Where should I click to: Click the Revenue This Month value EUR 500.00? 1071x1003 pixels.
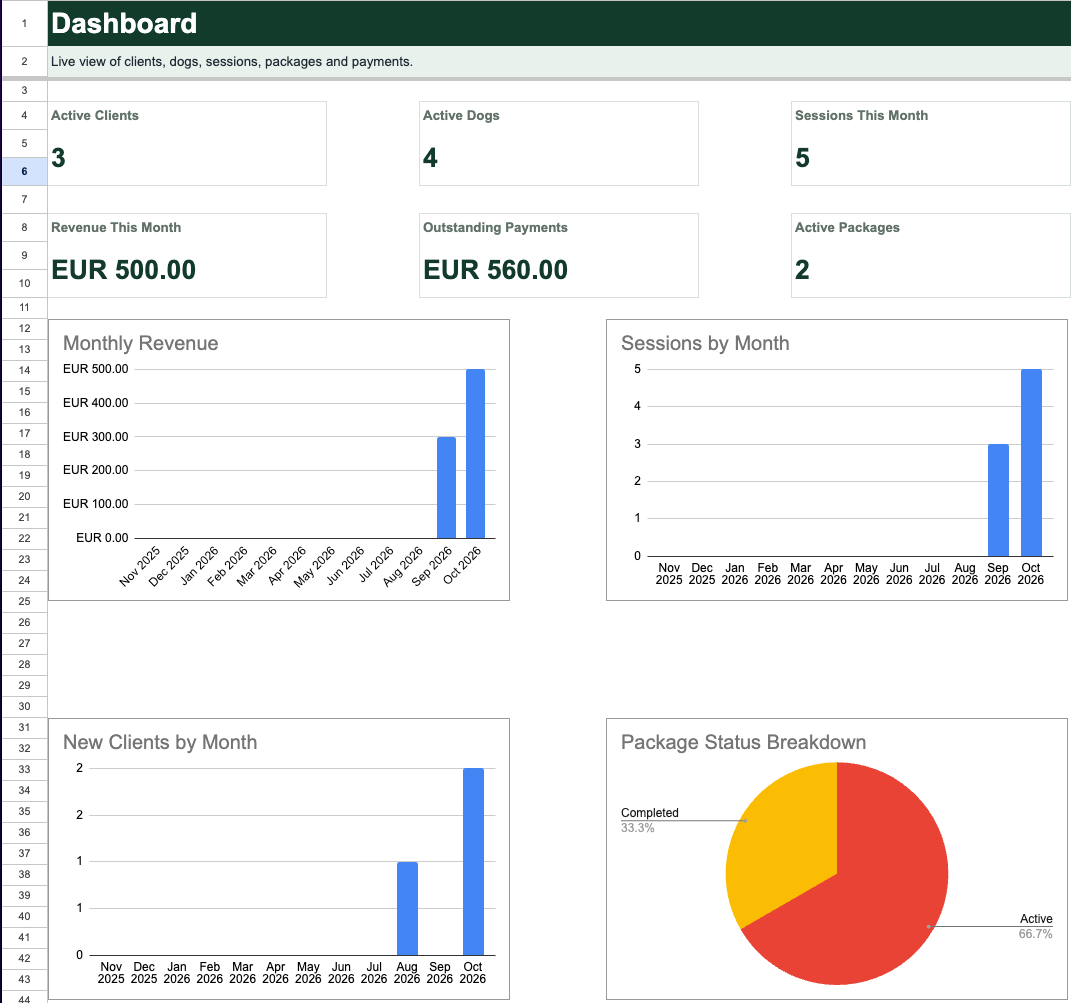pyautogui.click(x=124, y=270)
